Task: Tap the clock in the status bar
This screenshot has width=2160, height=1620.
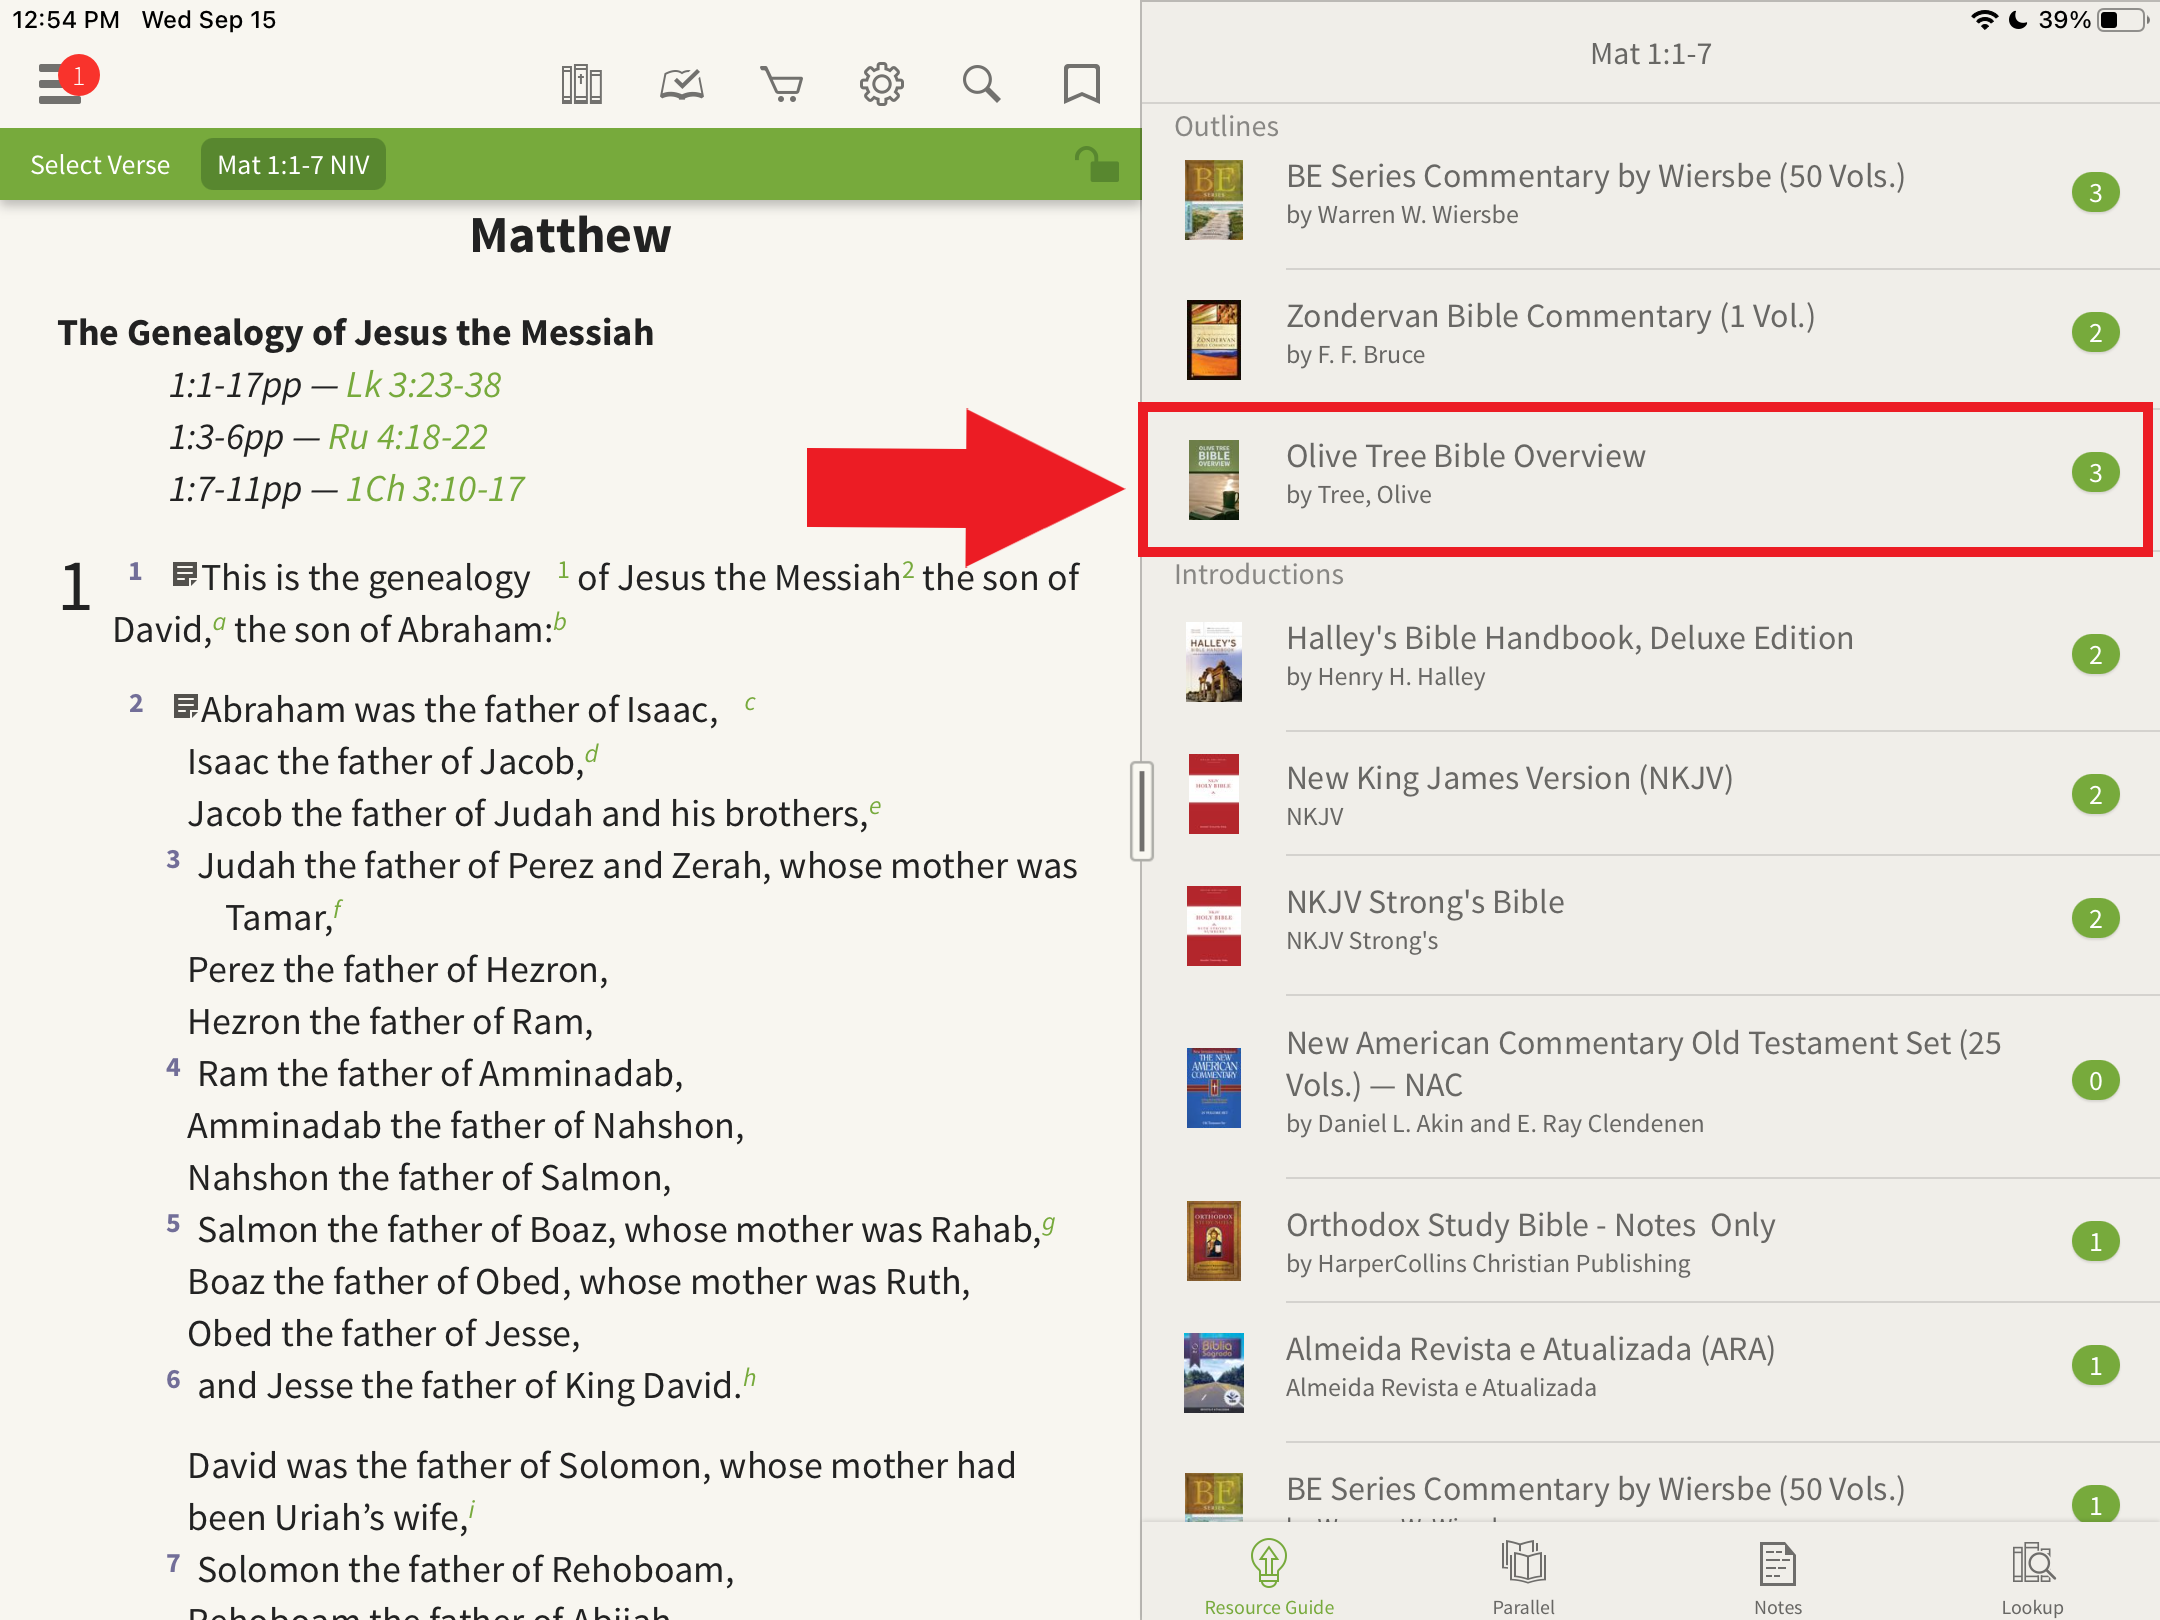Action: point(66,20)
